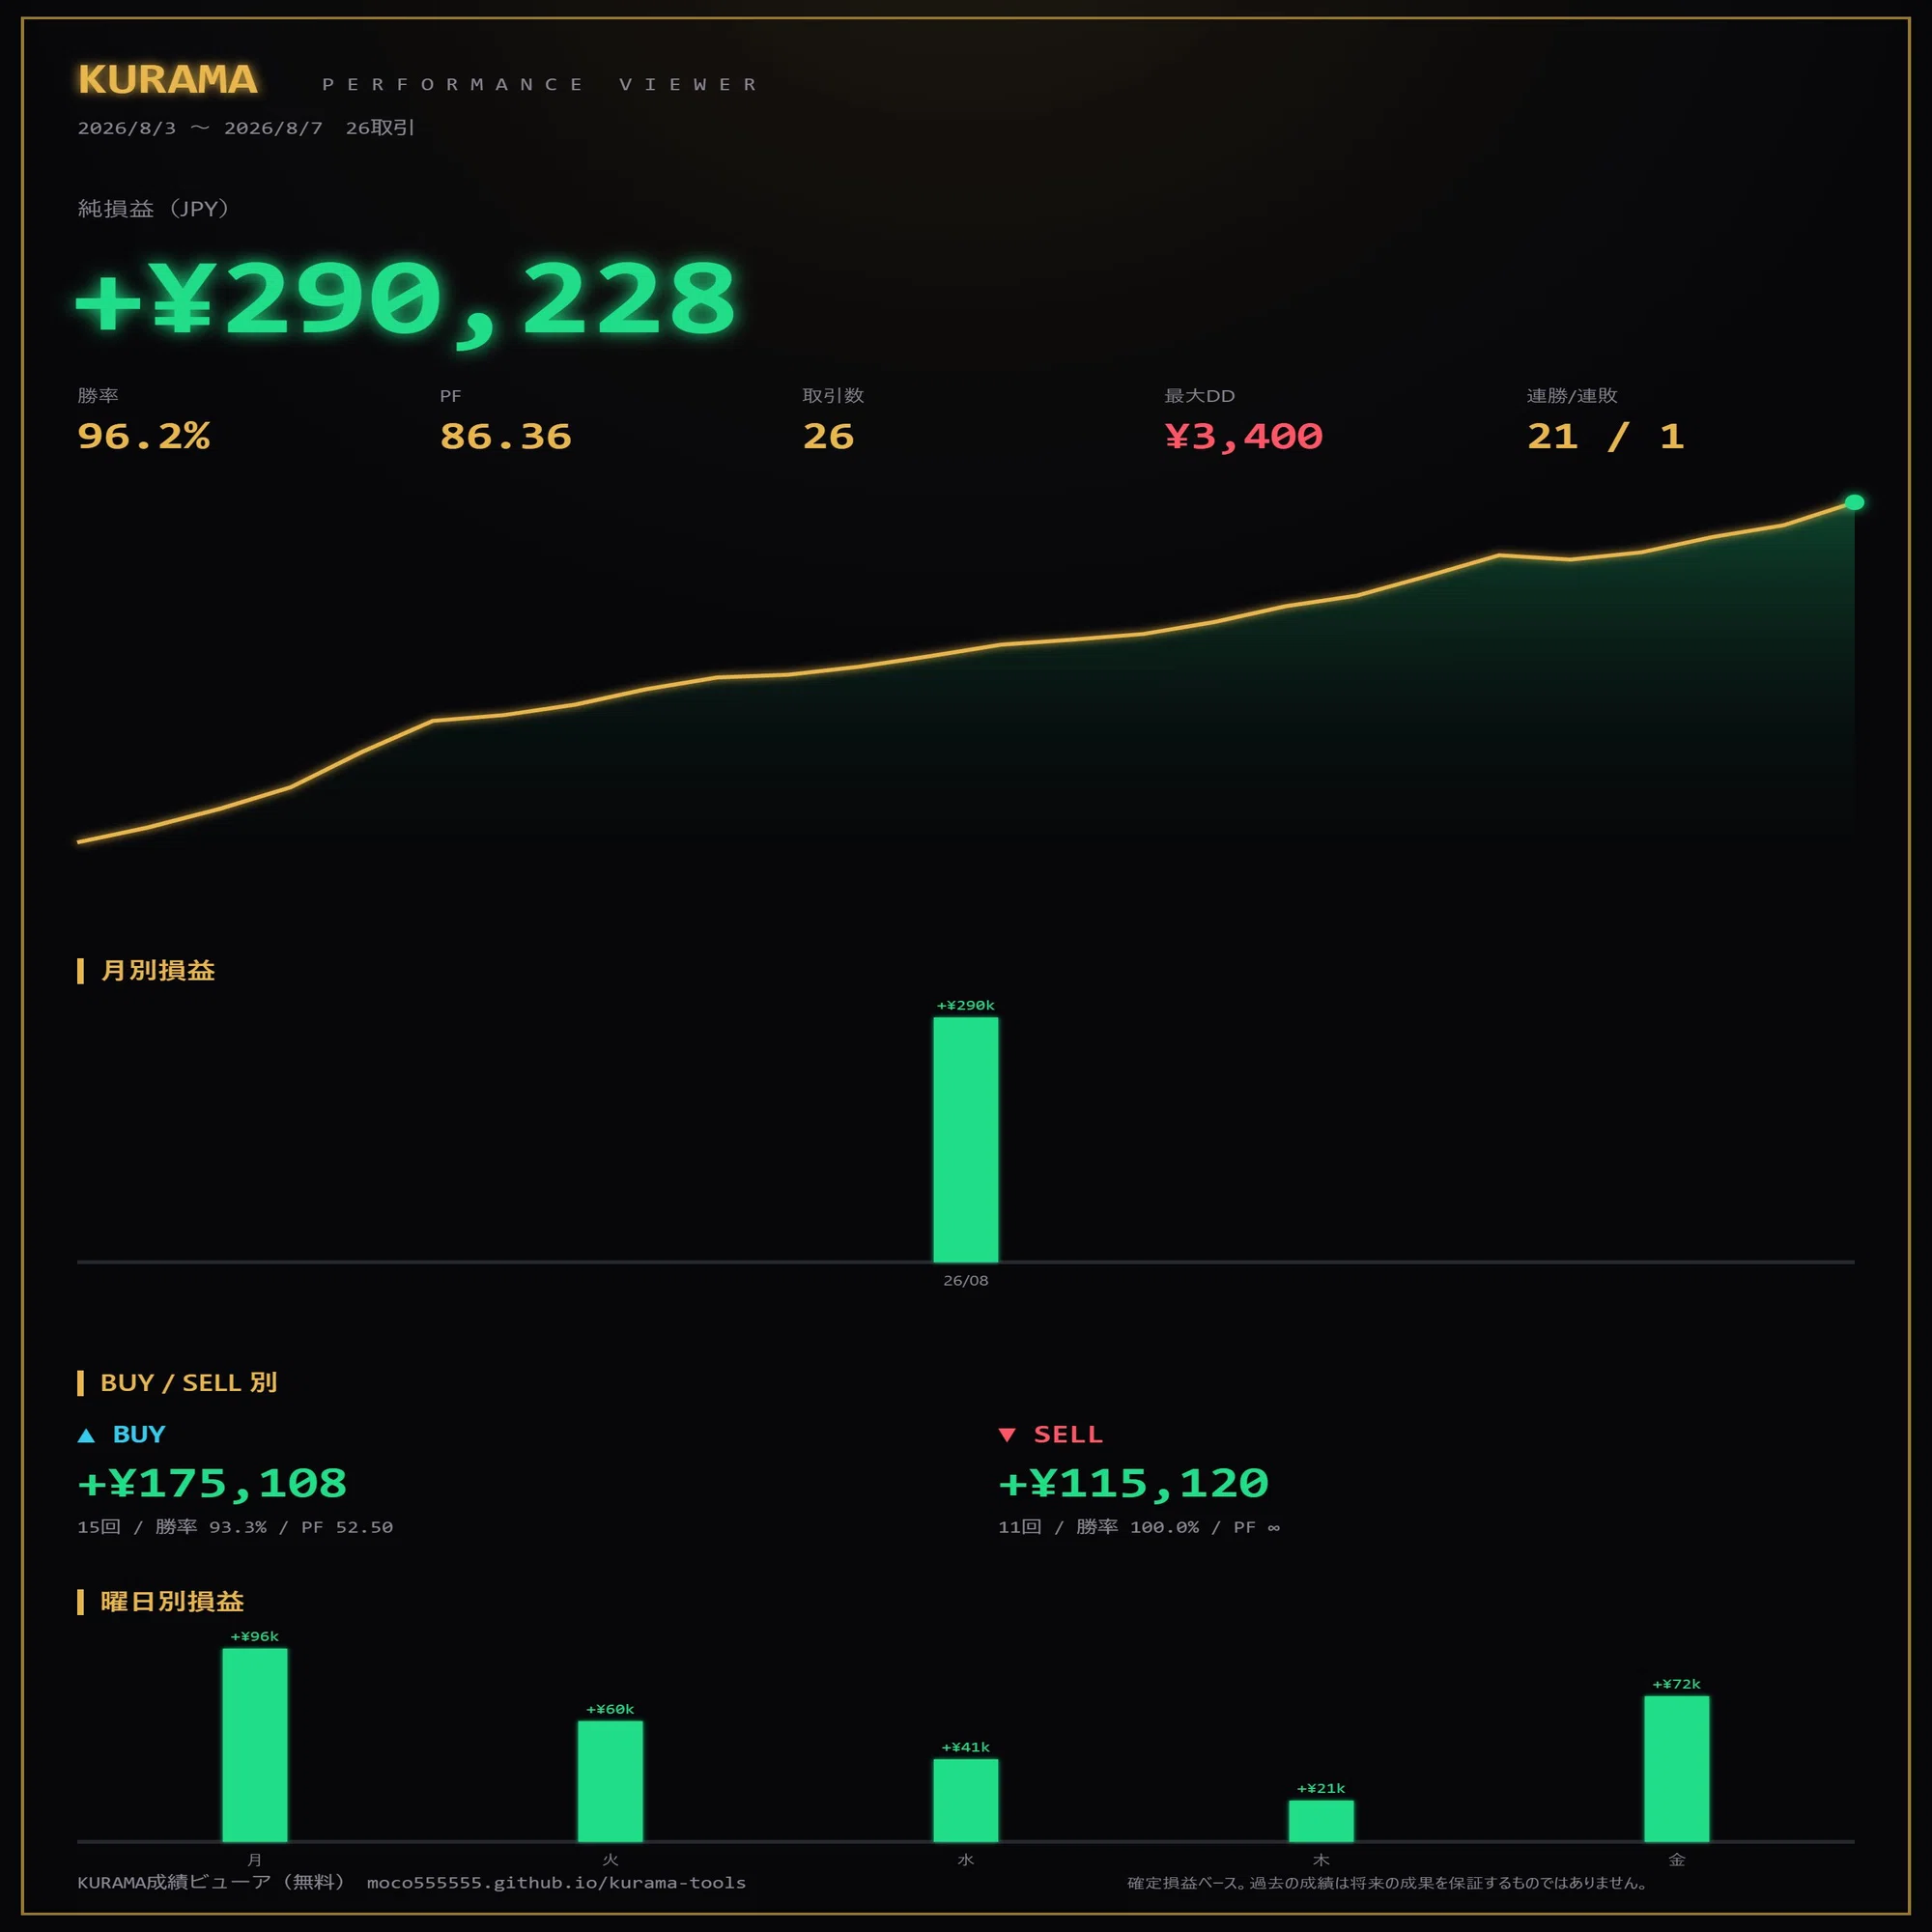Click the Wednesday (水) profit bar

click(966, 1799)
